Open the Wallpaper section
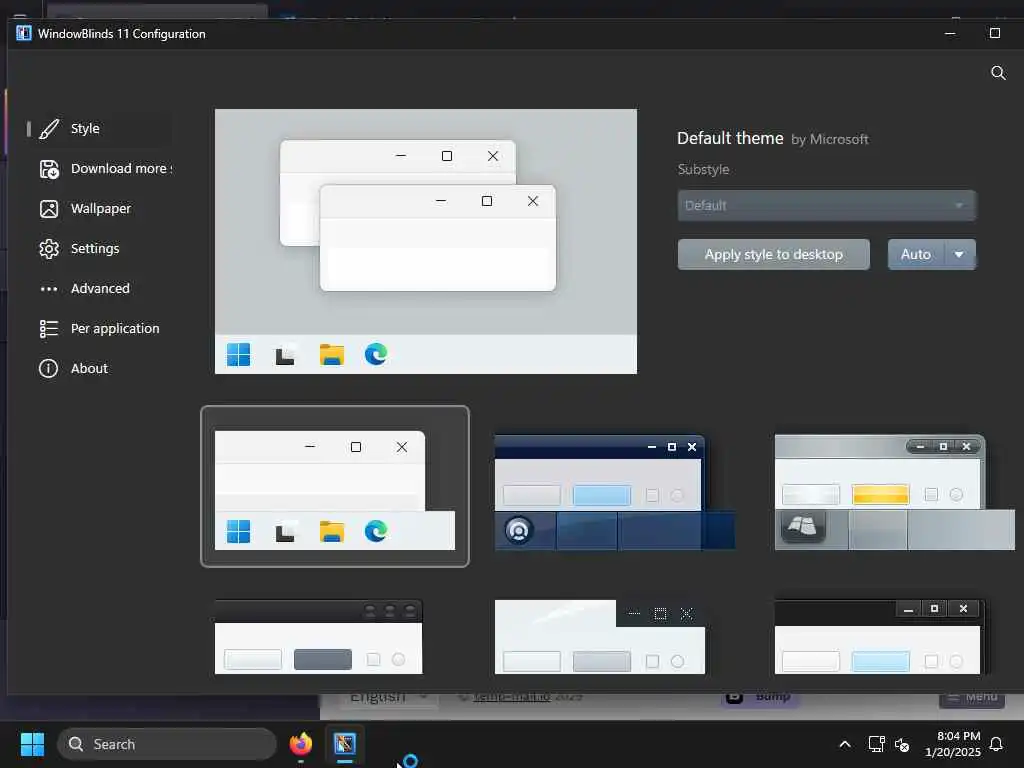 100,209
